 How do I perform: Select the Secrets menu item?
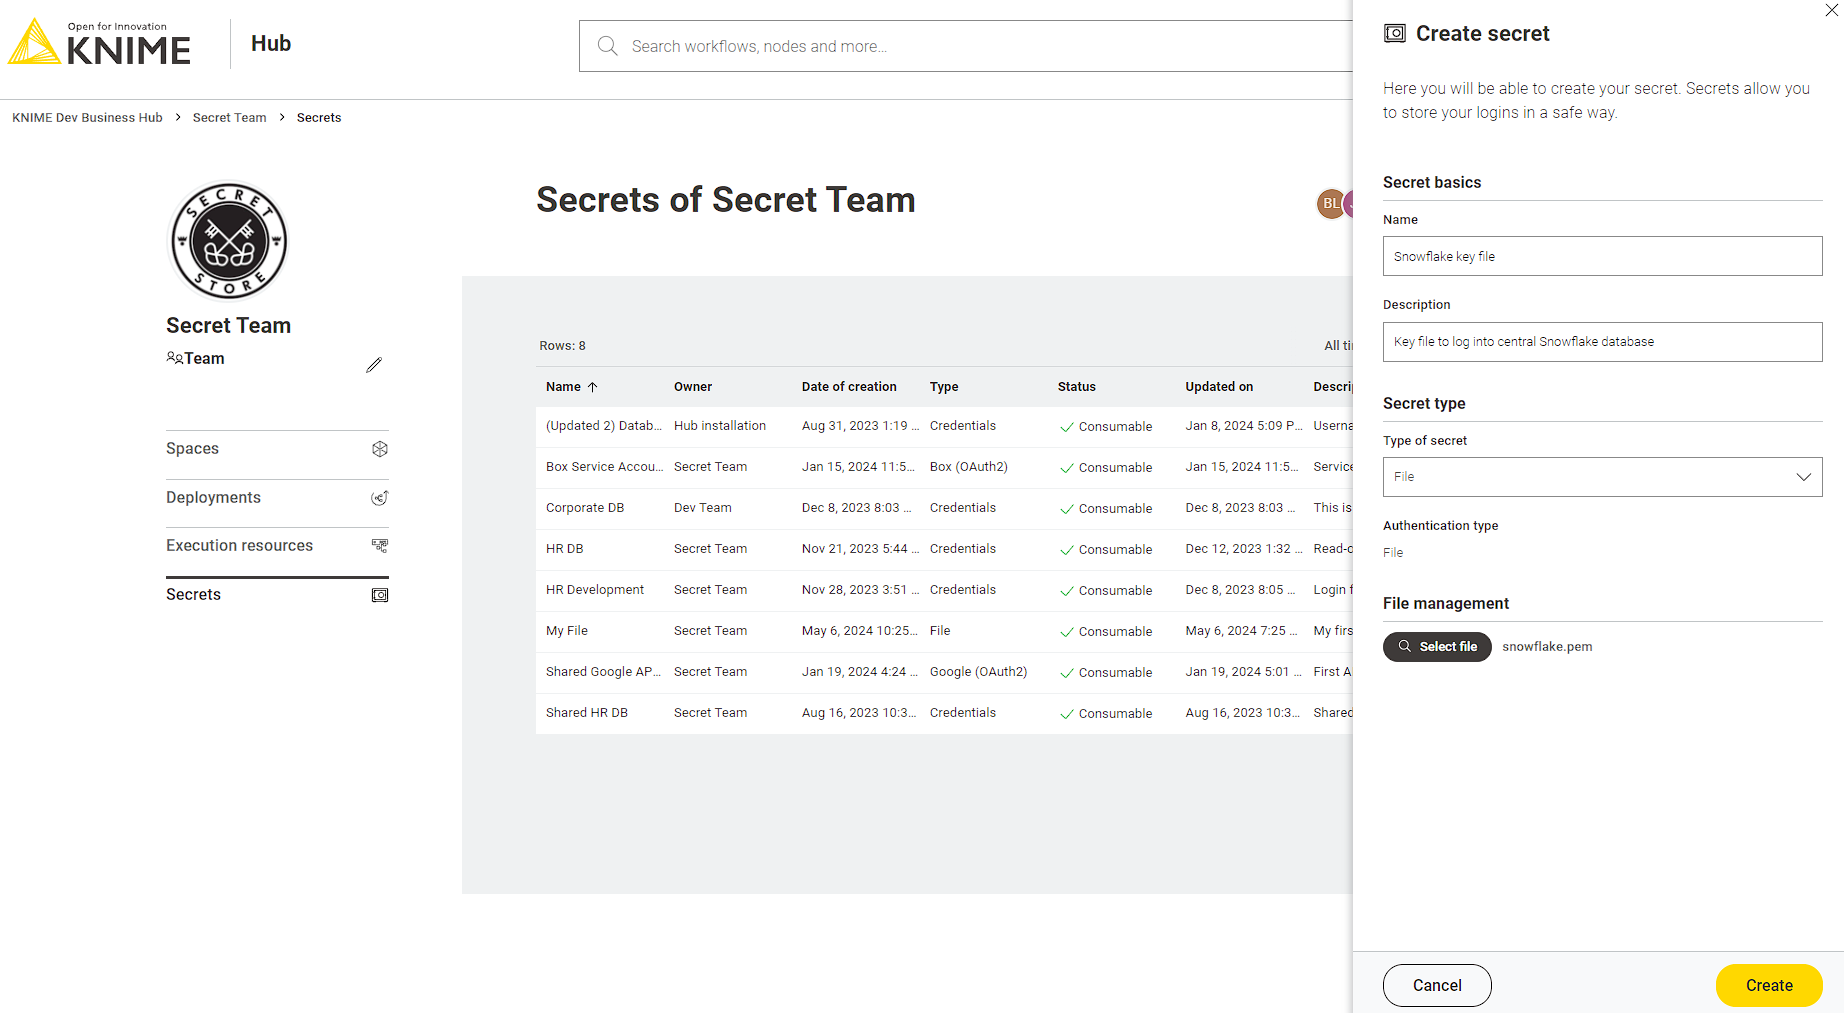point(277,595)
